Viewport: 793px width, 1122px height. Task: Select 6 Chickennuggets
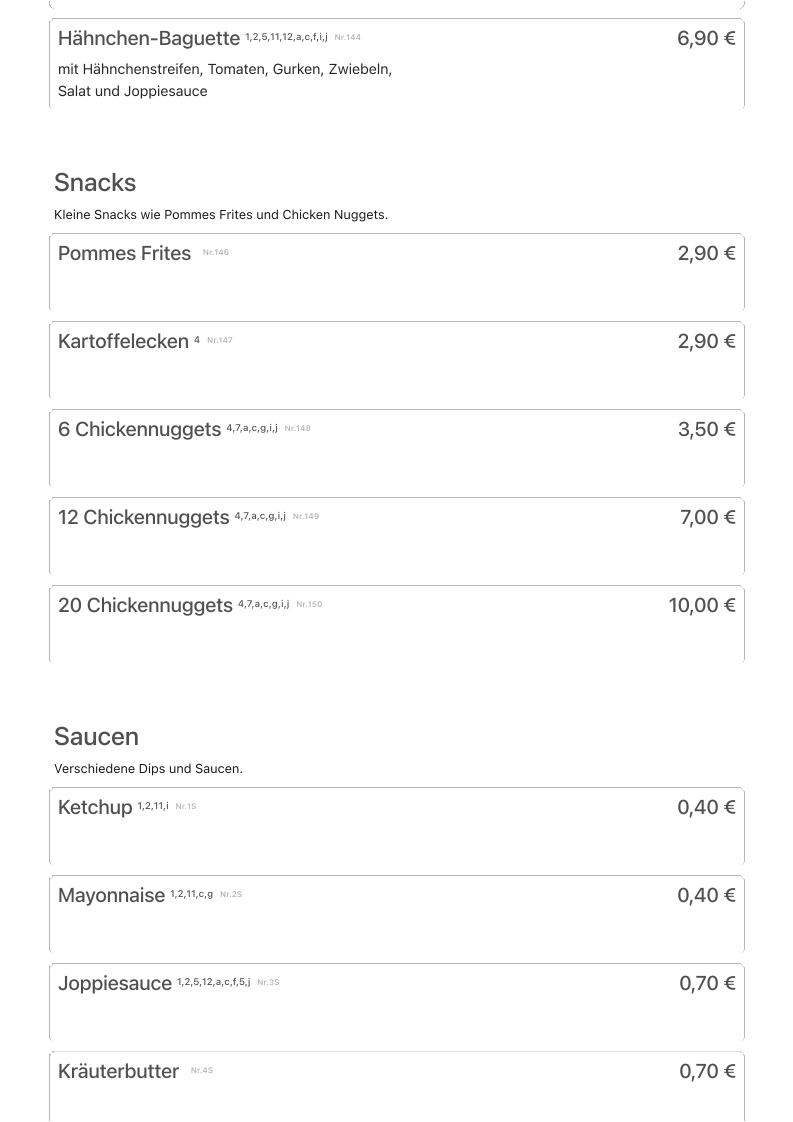coord(139,430)
